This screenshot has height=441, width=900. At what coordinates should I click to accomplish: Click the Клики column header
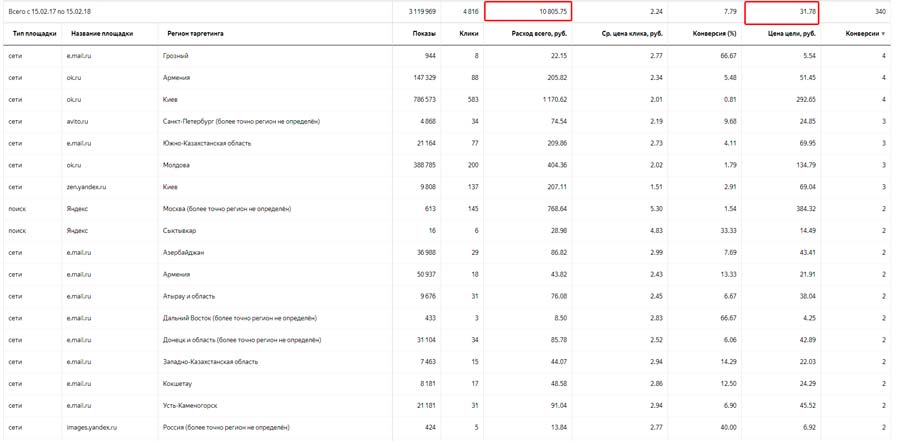point(456,34)
